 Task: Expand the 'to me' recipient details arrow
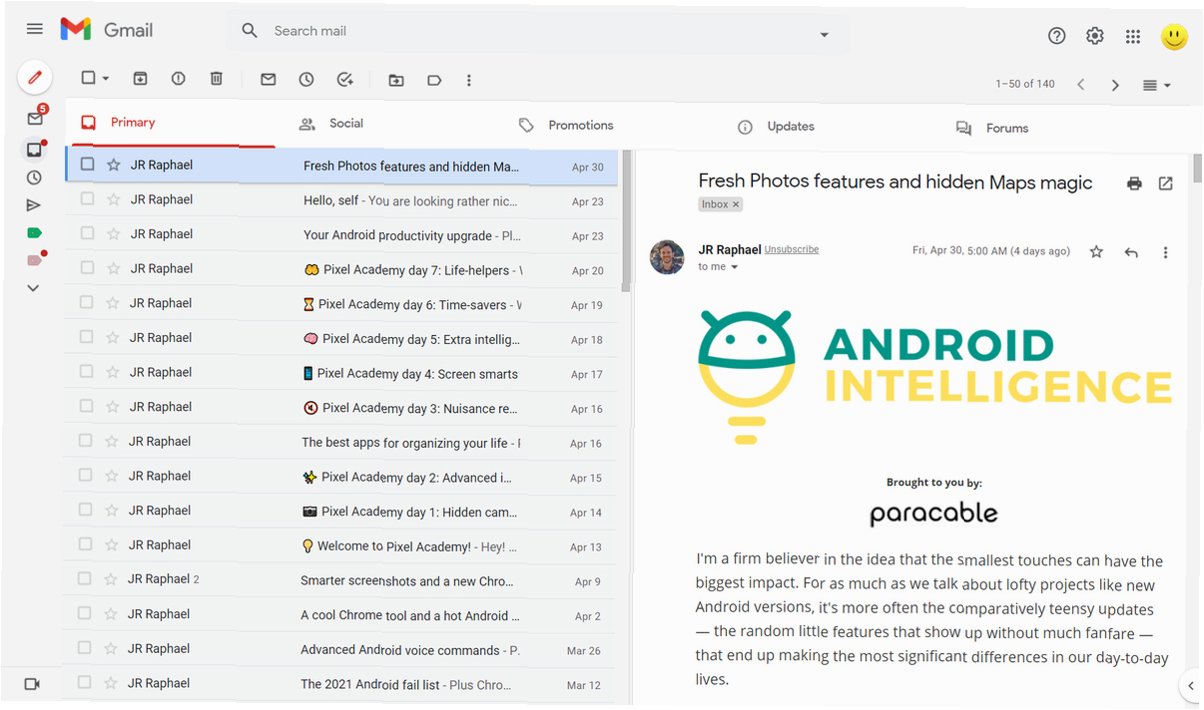click(734, 268)
